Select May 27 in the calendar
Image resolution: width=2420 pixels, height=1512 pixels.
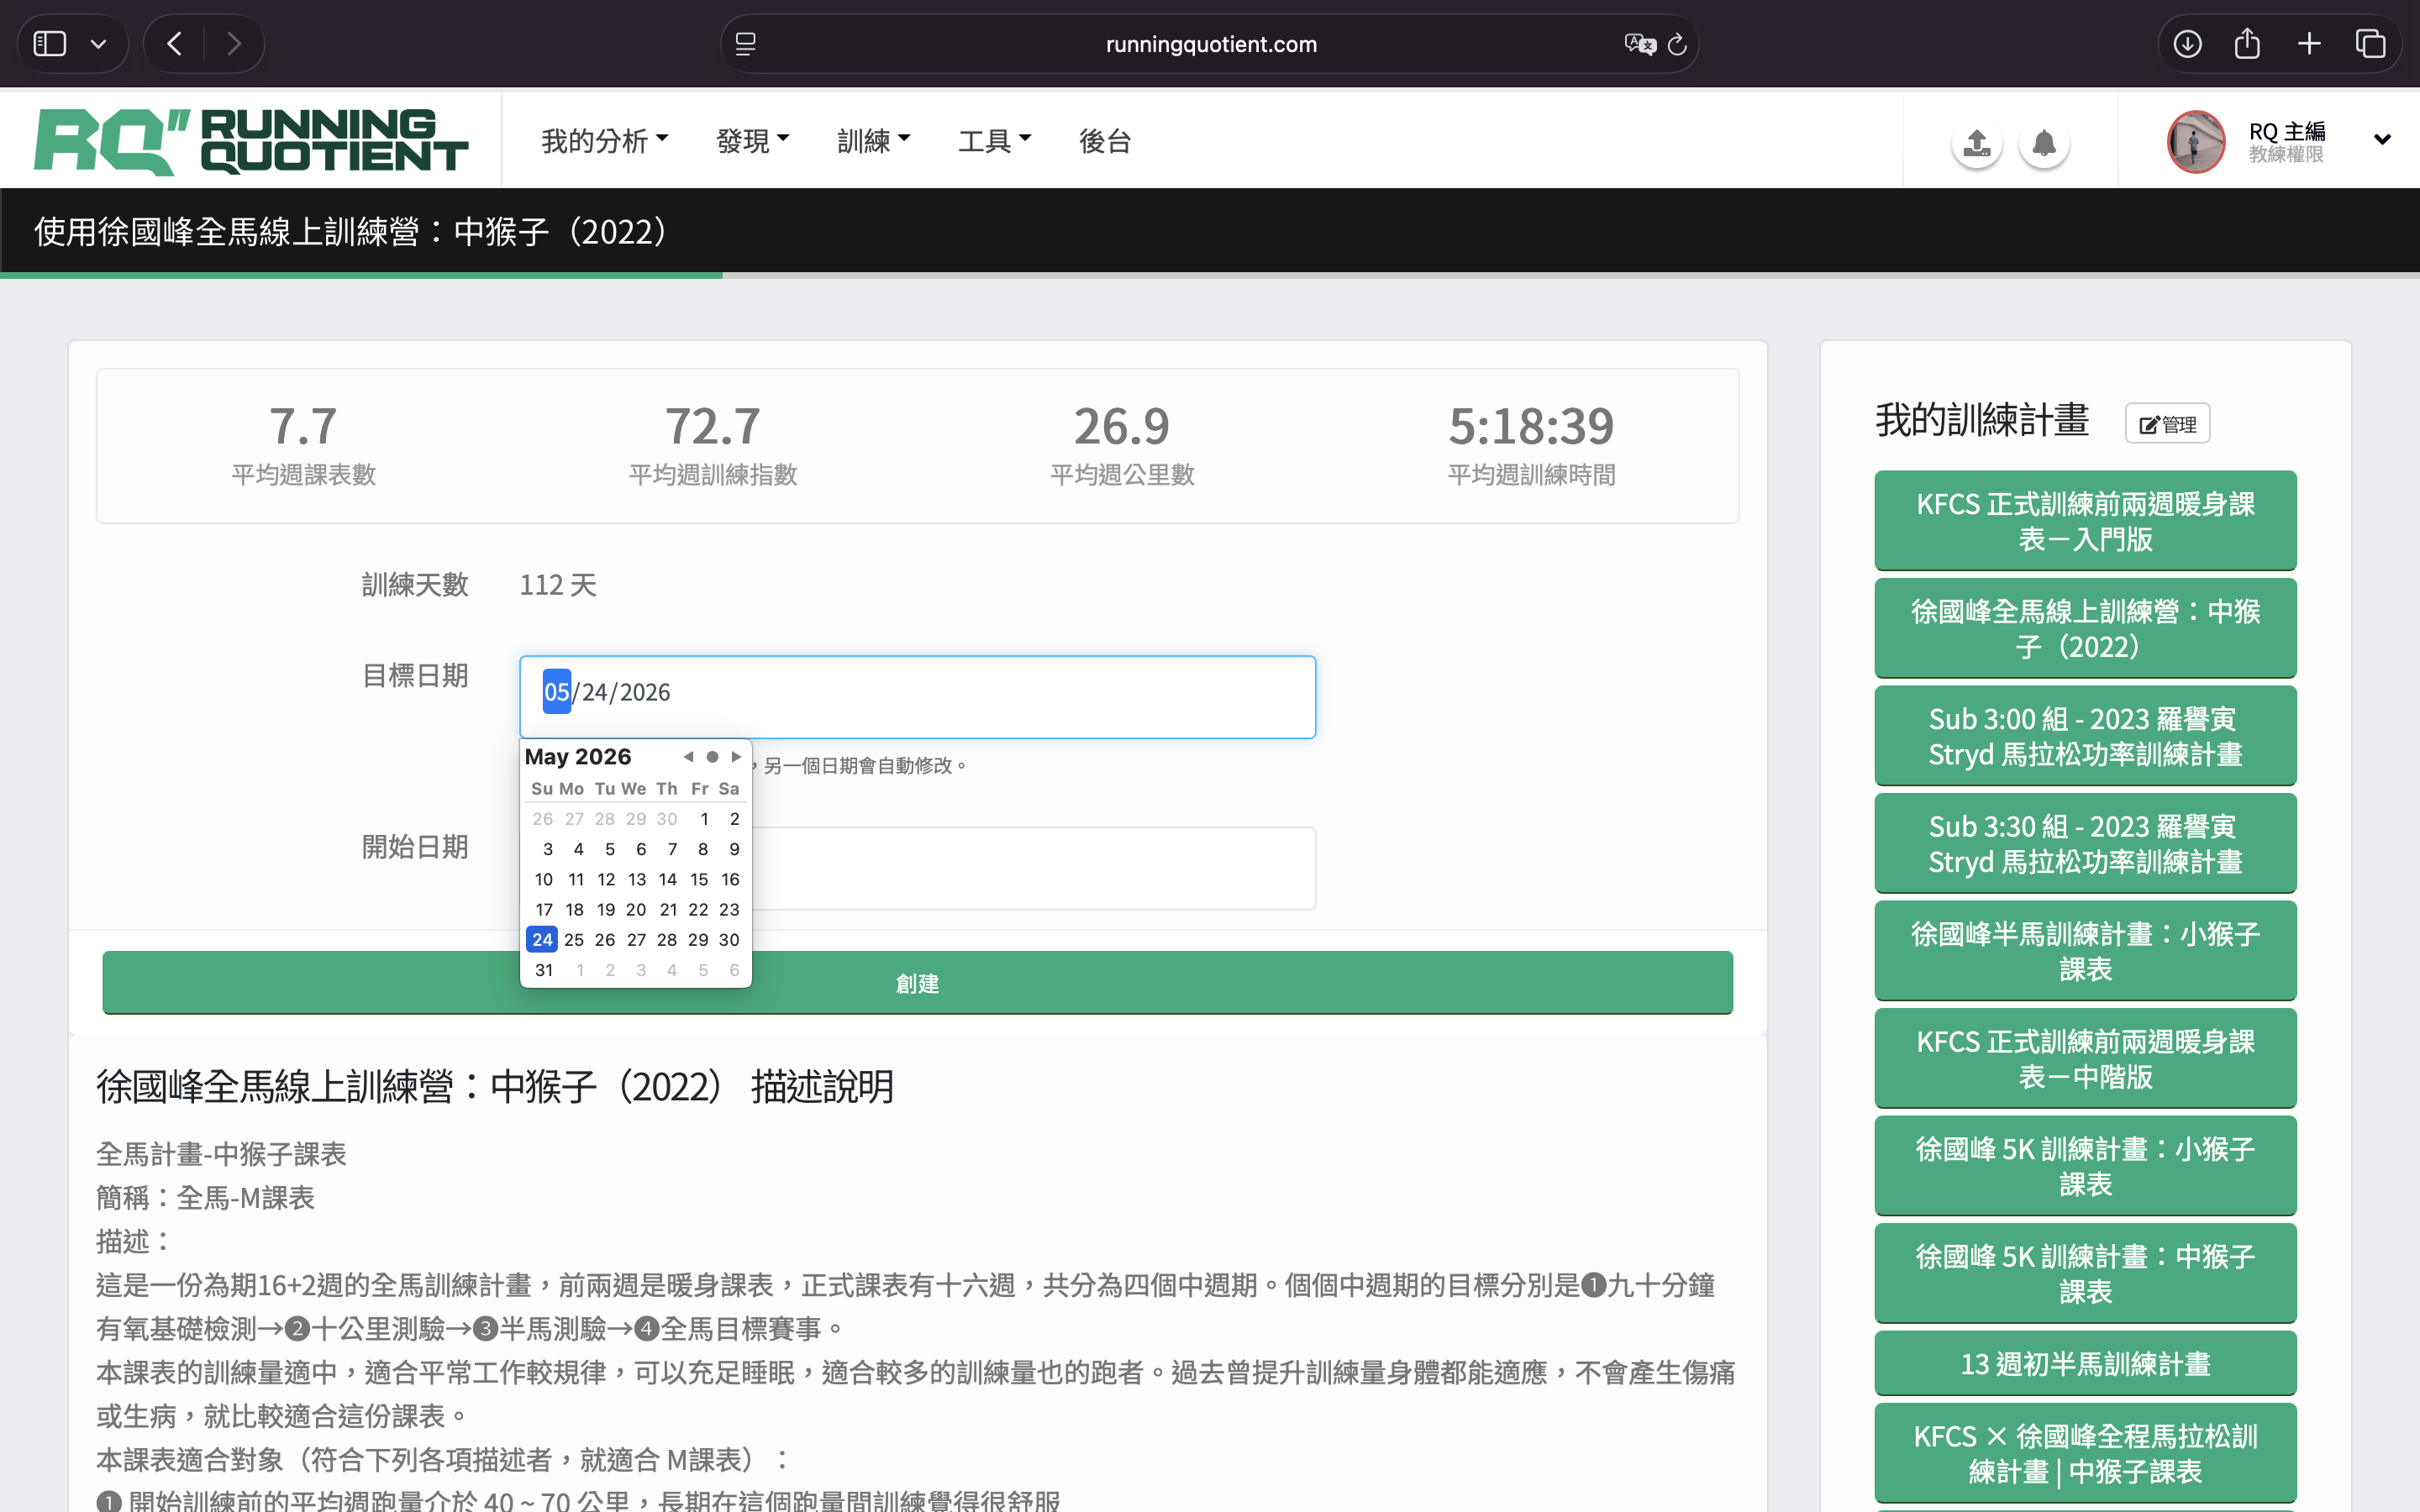pos(636,939)
